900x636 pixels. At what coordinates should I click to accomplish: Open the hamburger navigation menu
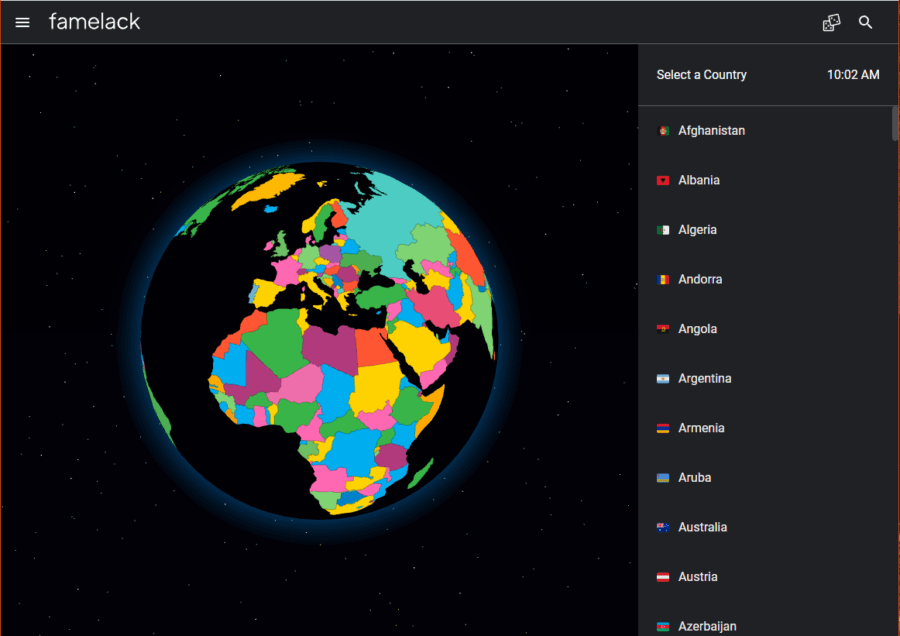point(23,22)
